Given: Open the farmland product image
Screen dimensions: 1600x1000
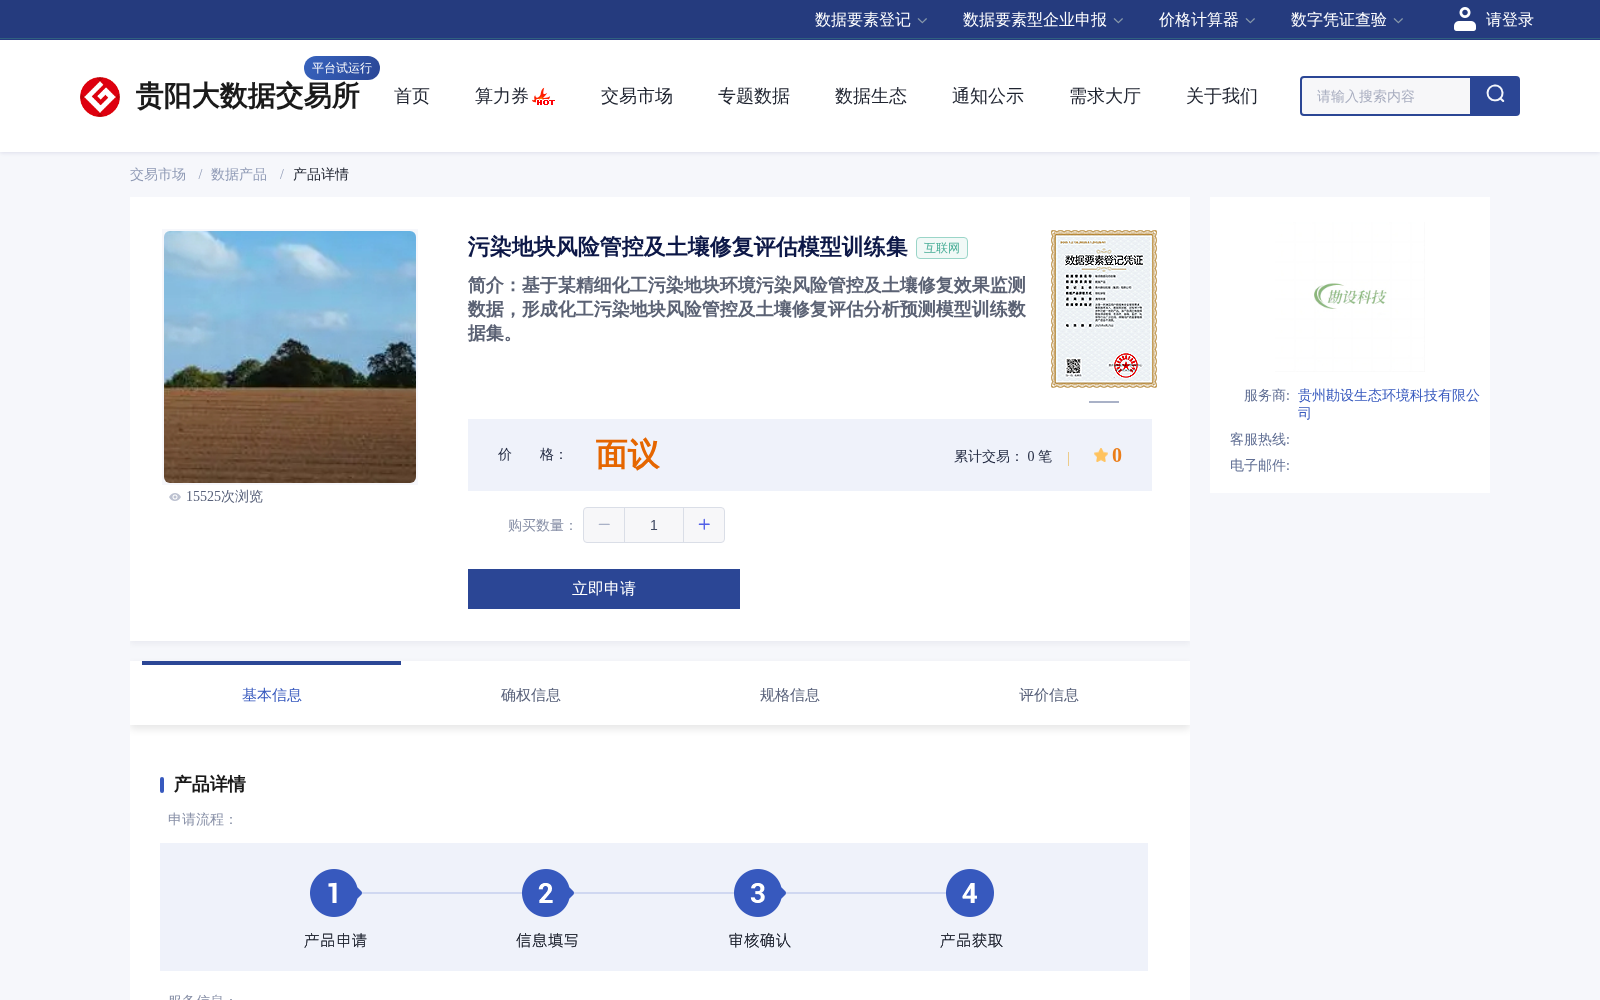Looking at the screenshot, I should [290, 357].
